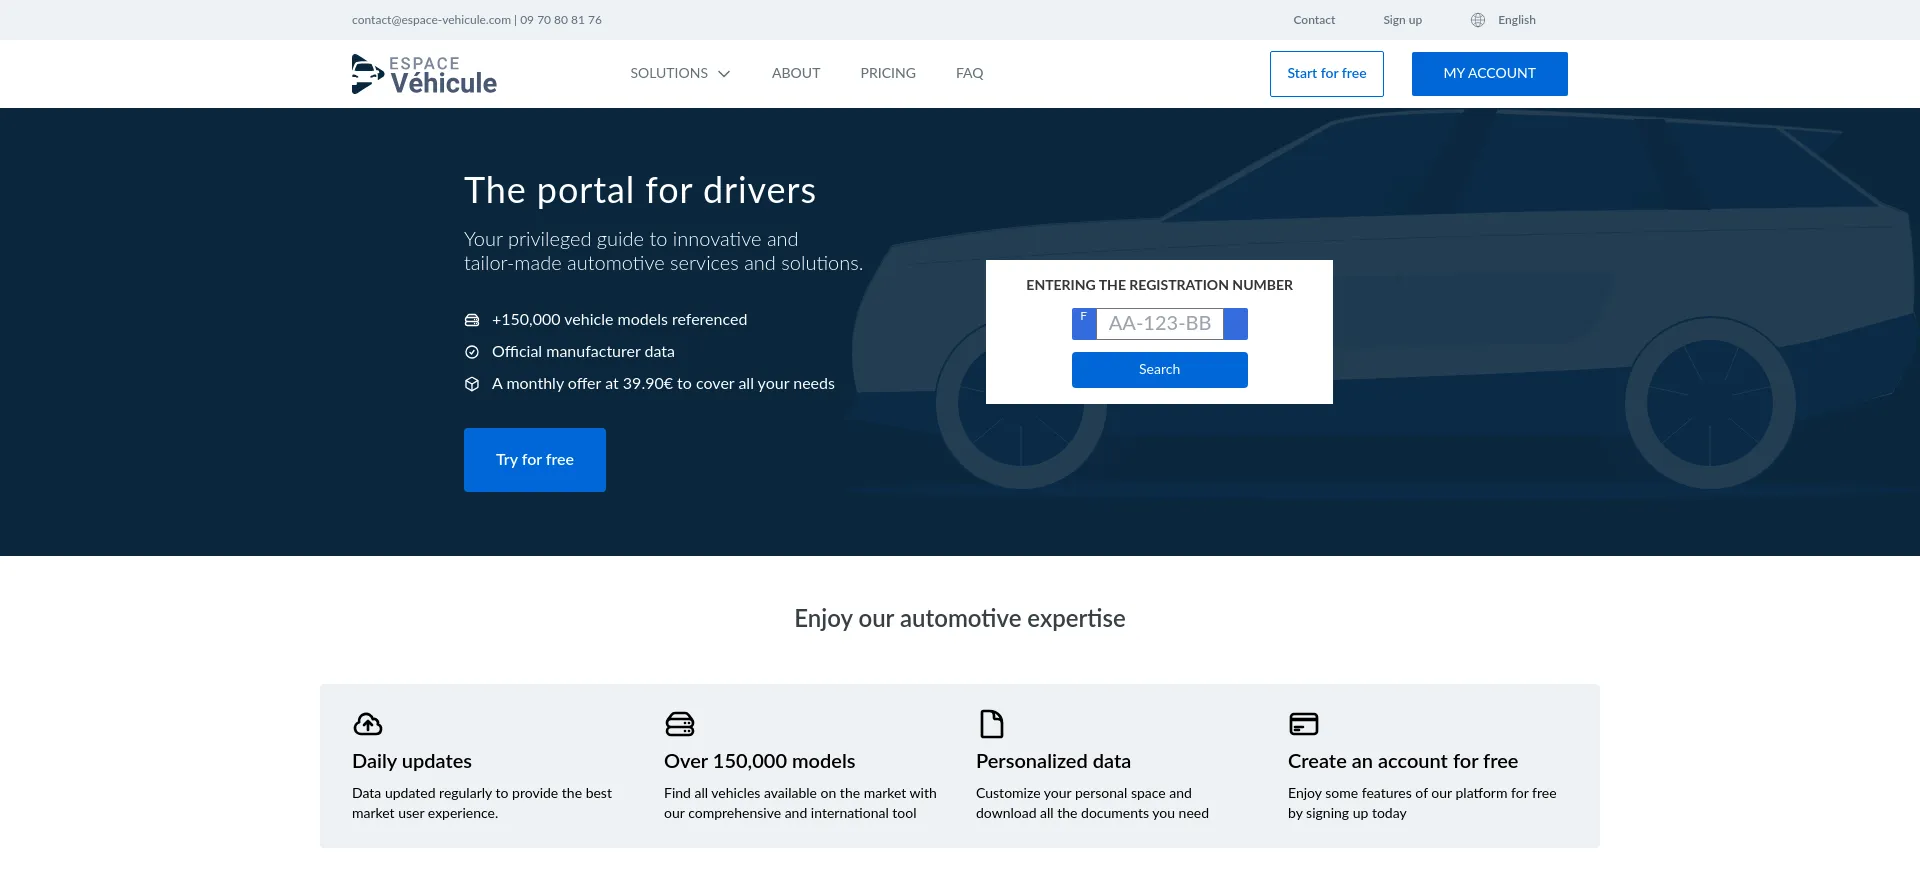Click the registration number input field
The width and height of the screenshot is (1920, 888).
point(1159,324)
